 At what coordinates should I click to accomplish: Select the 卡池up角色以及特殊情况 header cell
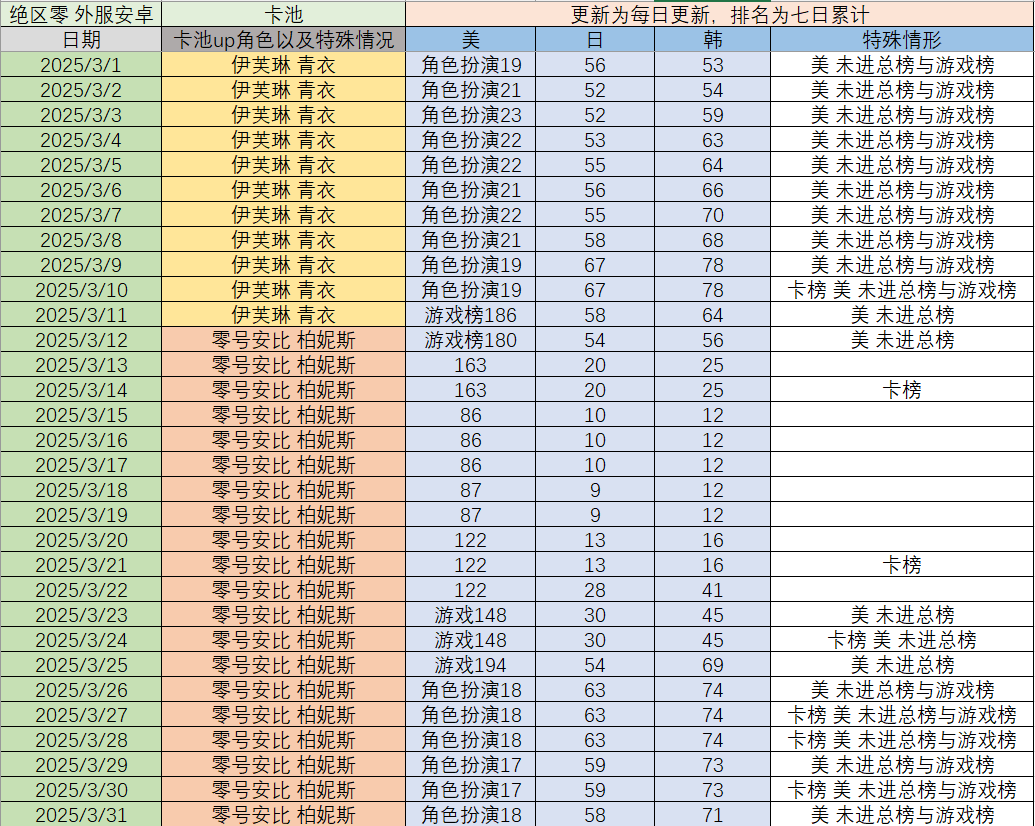coord(283,39)
